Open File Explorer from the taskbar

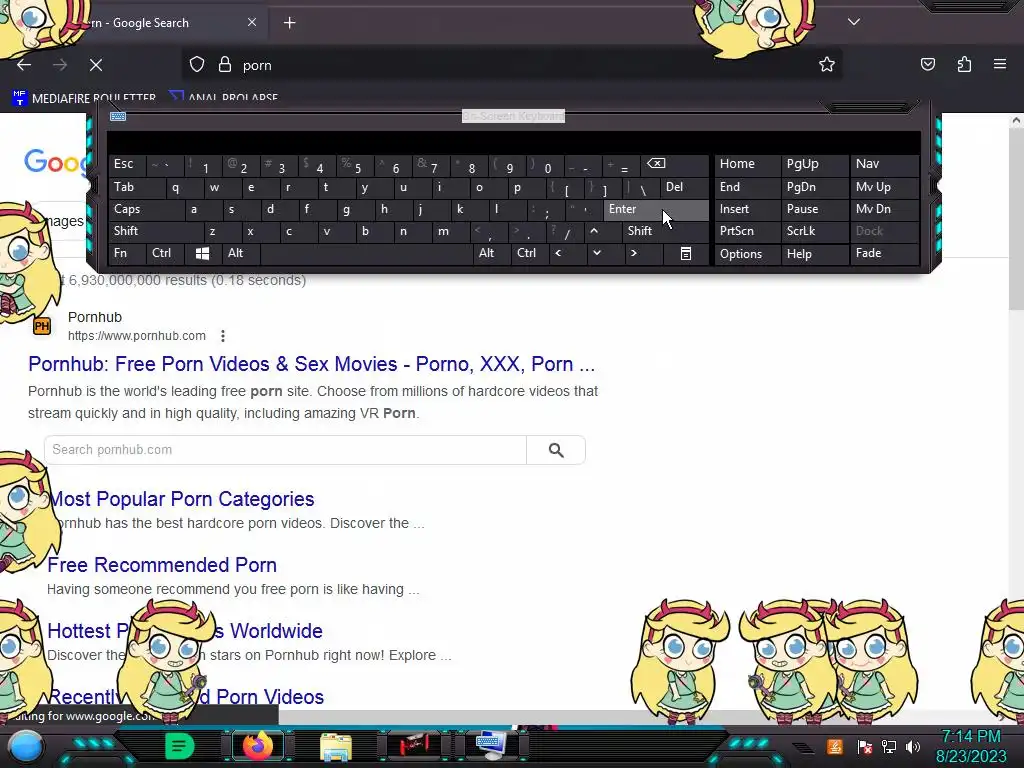pos(336,747)
